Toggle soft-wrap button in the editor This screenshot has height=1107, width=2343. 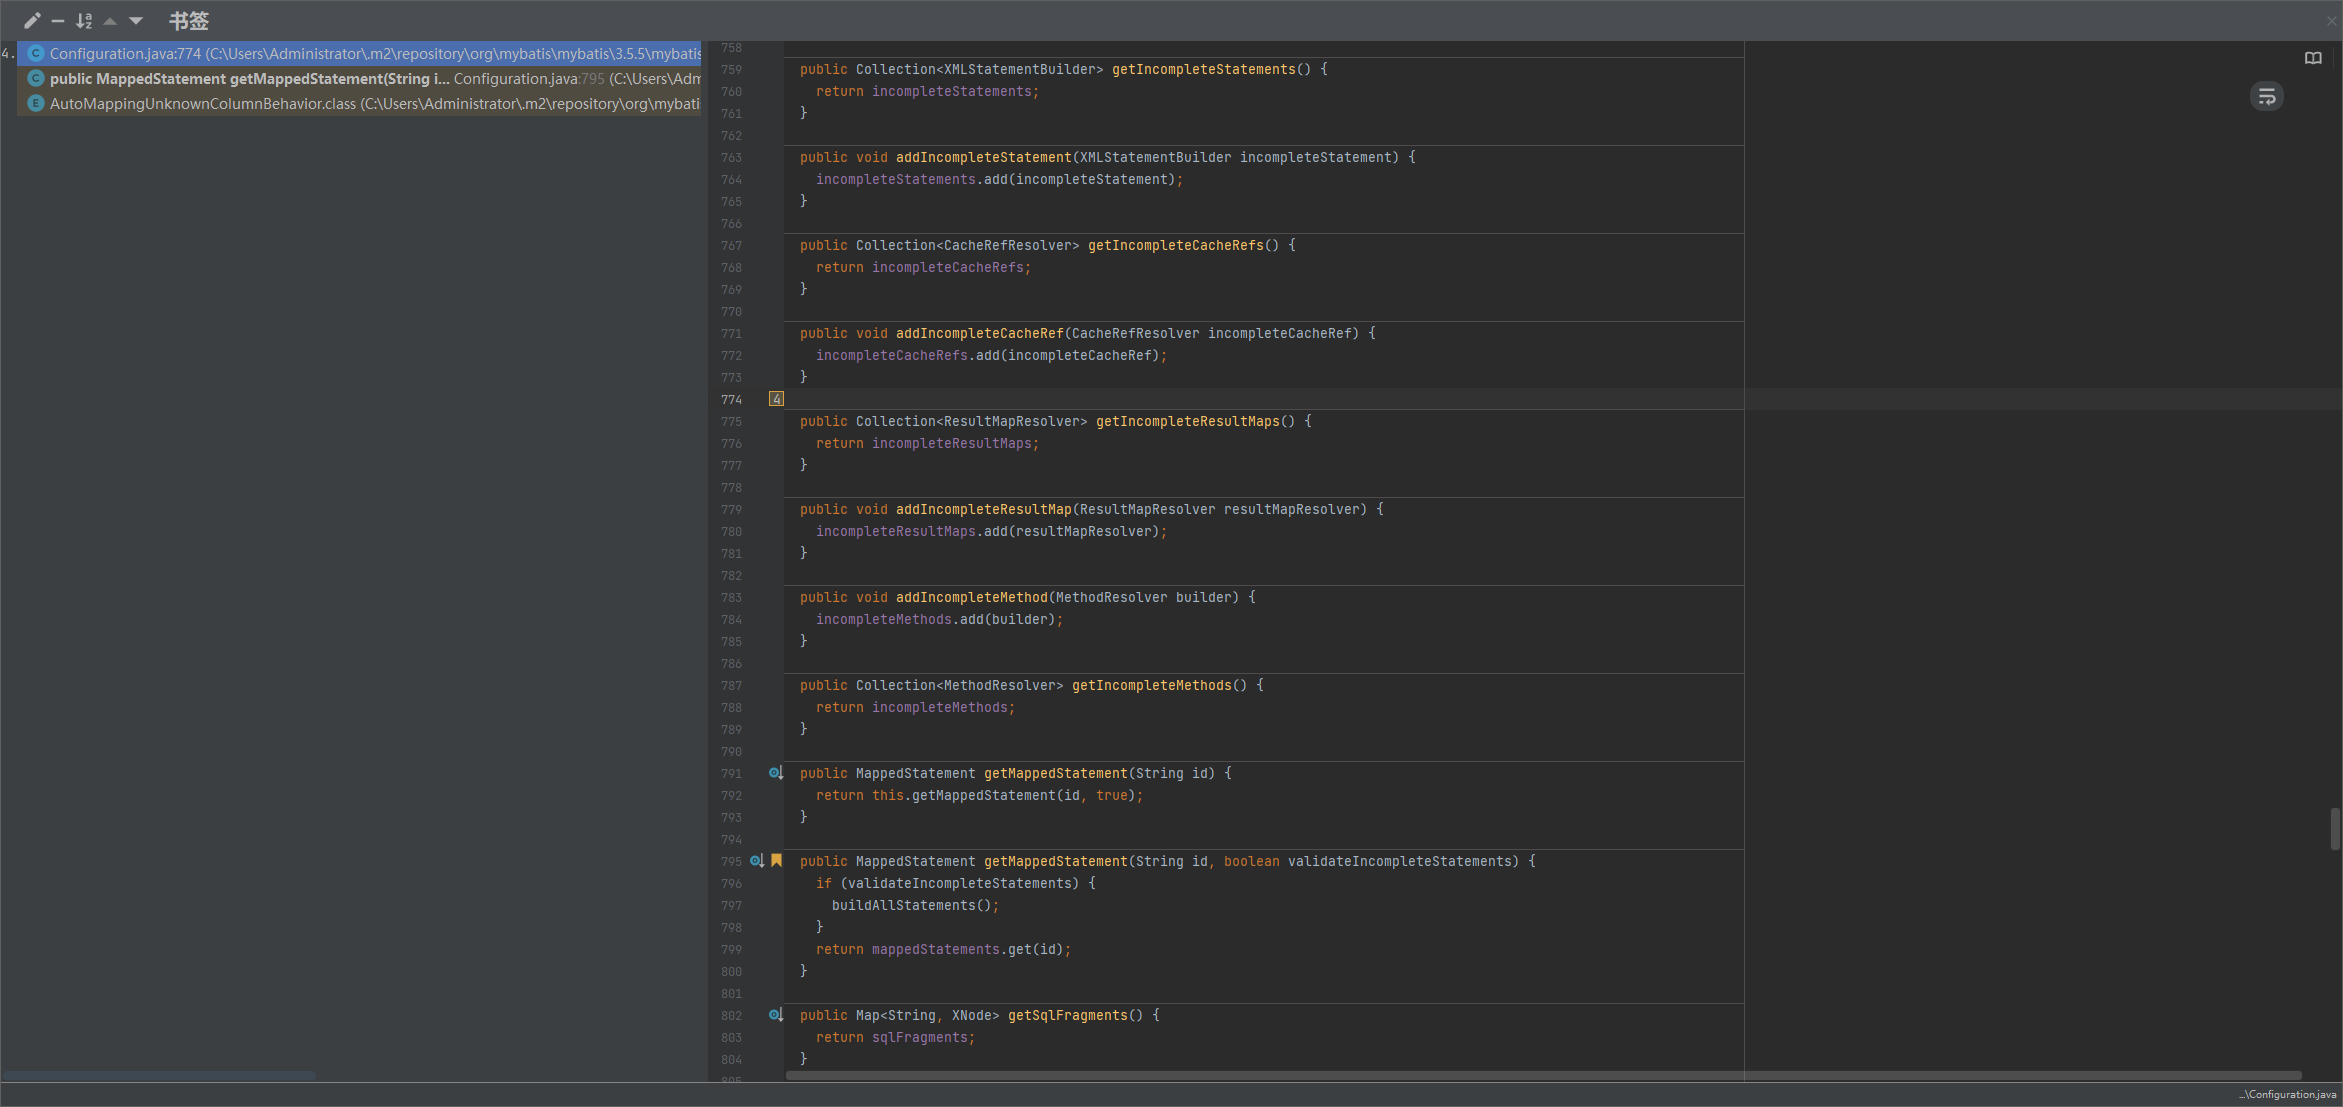[2267, 96]
